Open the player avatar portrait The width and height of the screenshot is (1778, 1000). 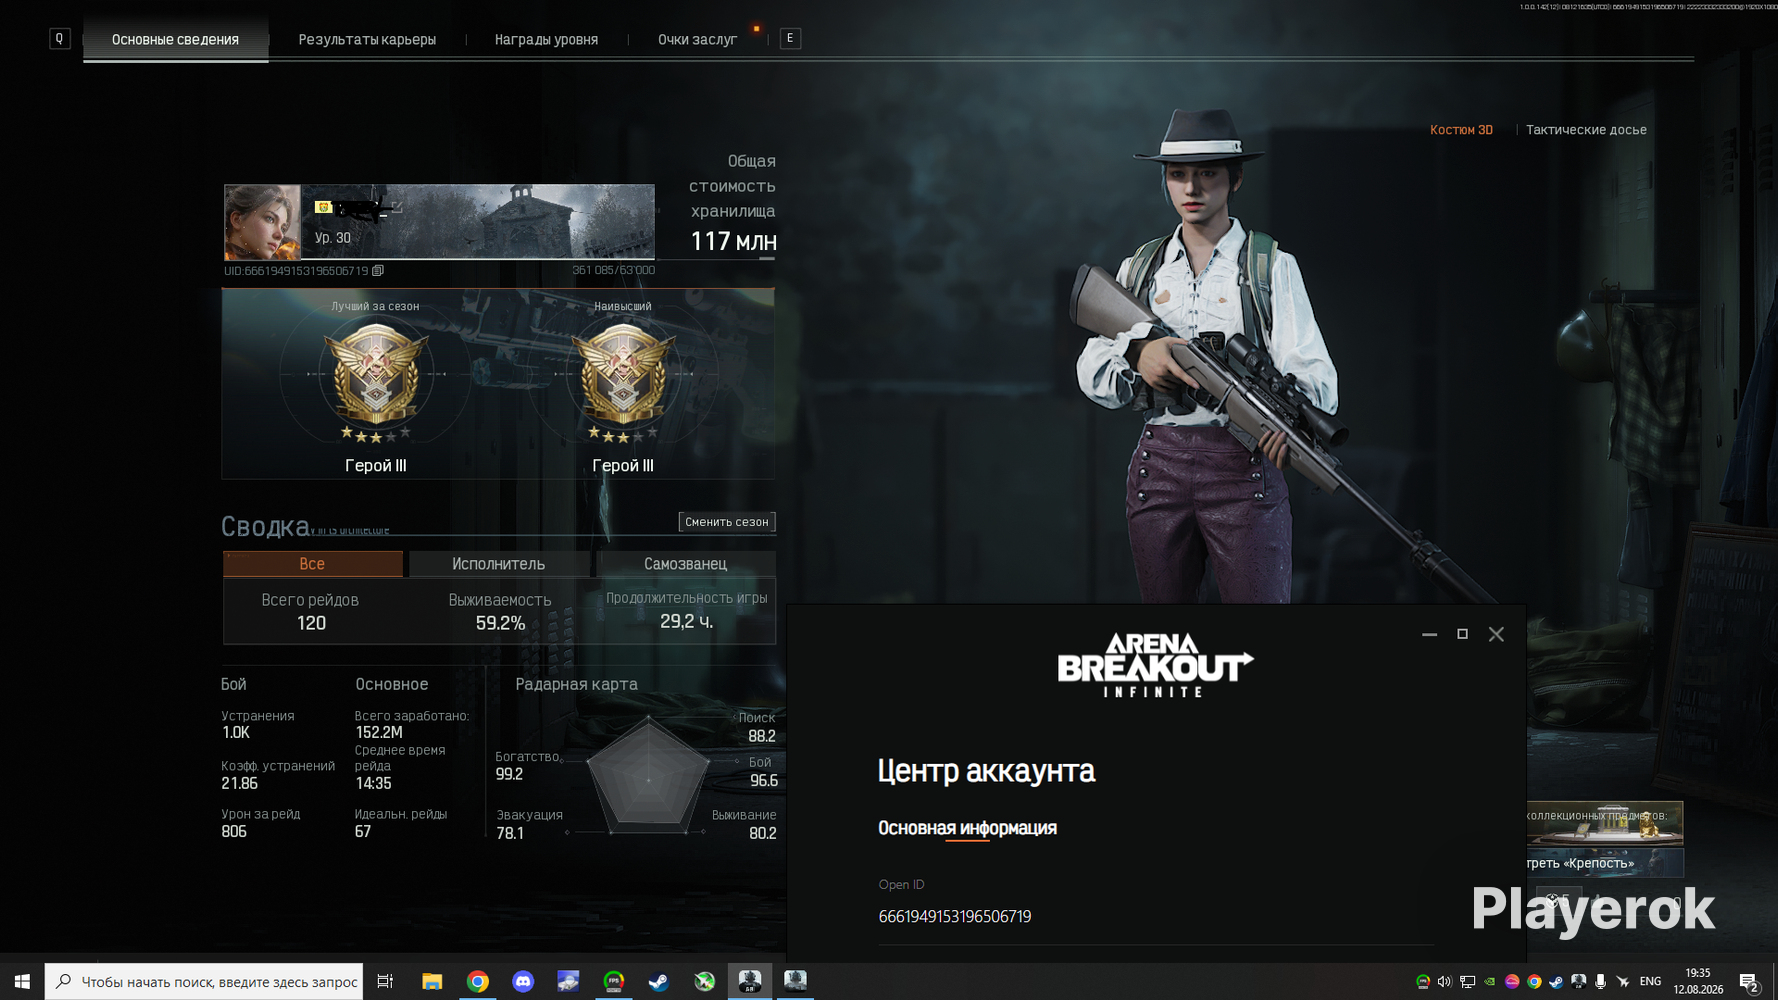(262, 222)
